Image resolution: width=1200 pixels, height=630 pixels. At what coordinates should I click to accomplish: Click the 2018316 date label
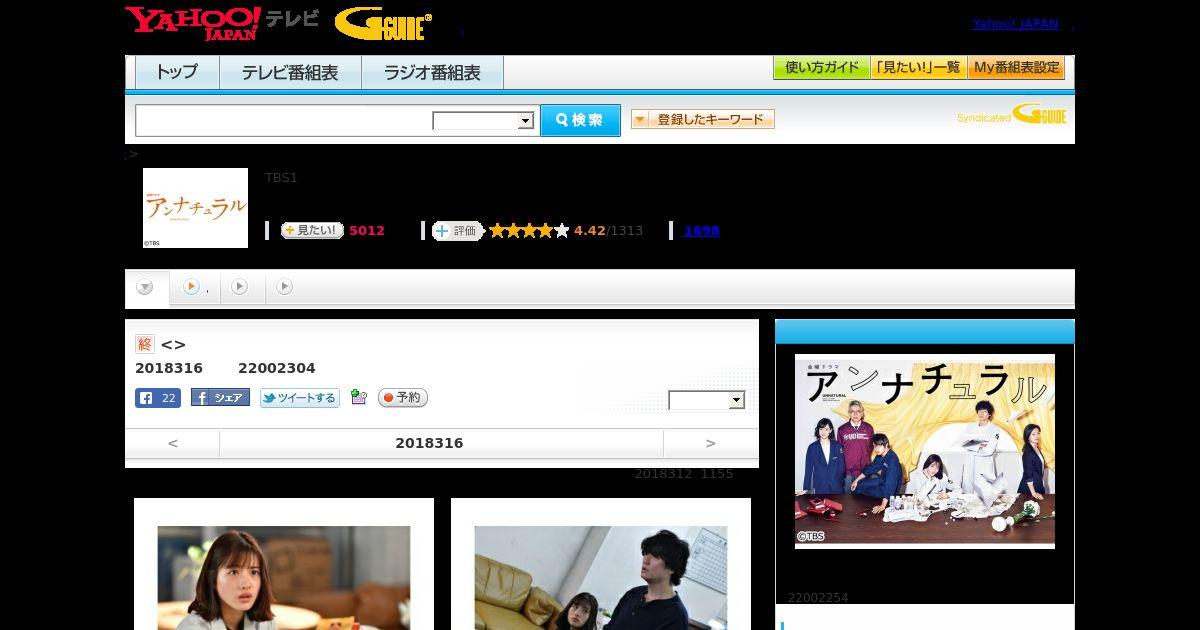429,443
